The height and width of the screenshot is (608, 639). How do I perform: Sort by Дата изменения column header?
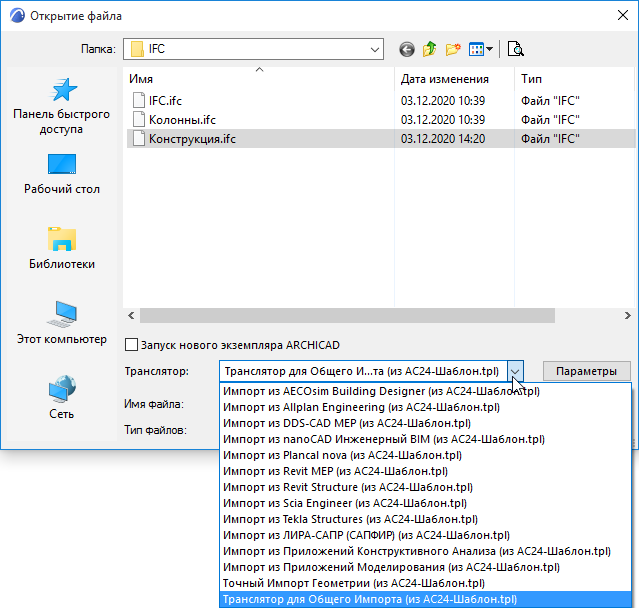(454, 79)
